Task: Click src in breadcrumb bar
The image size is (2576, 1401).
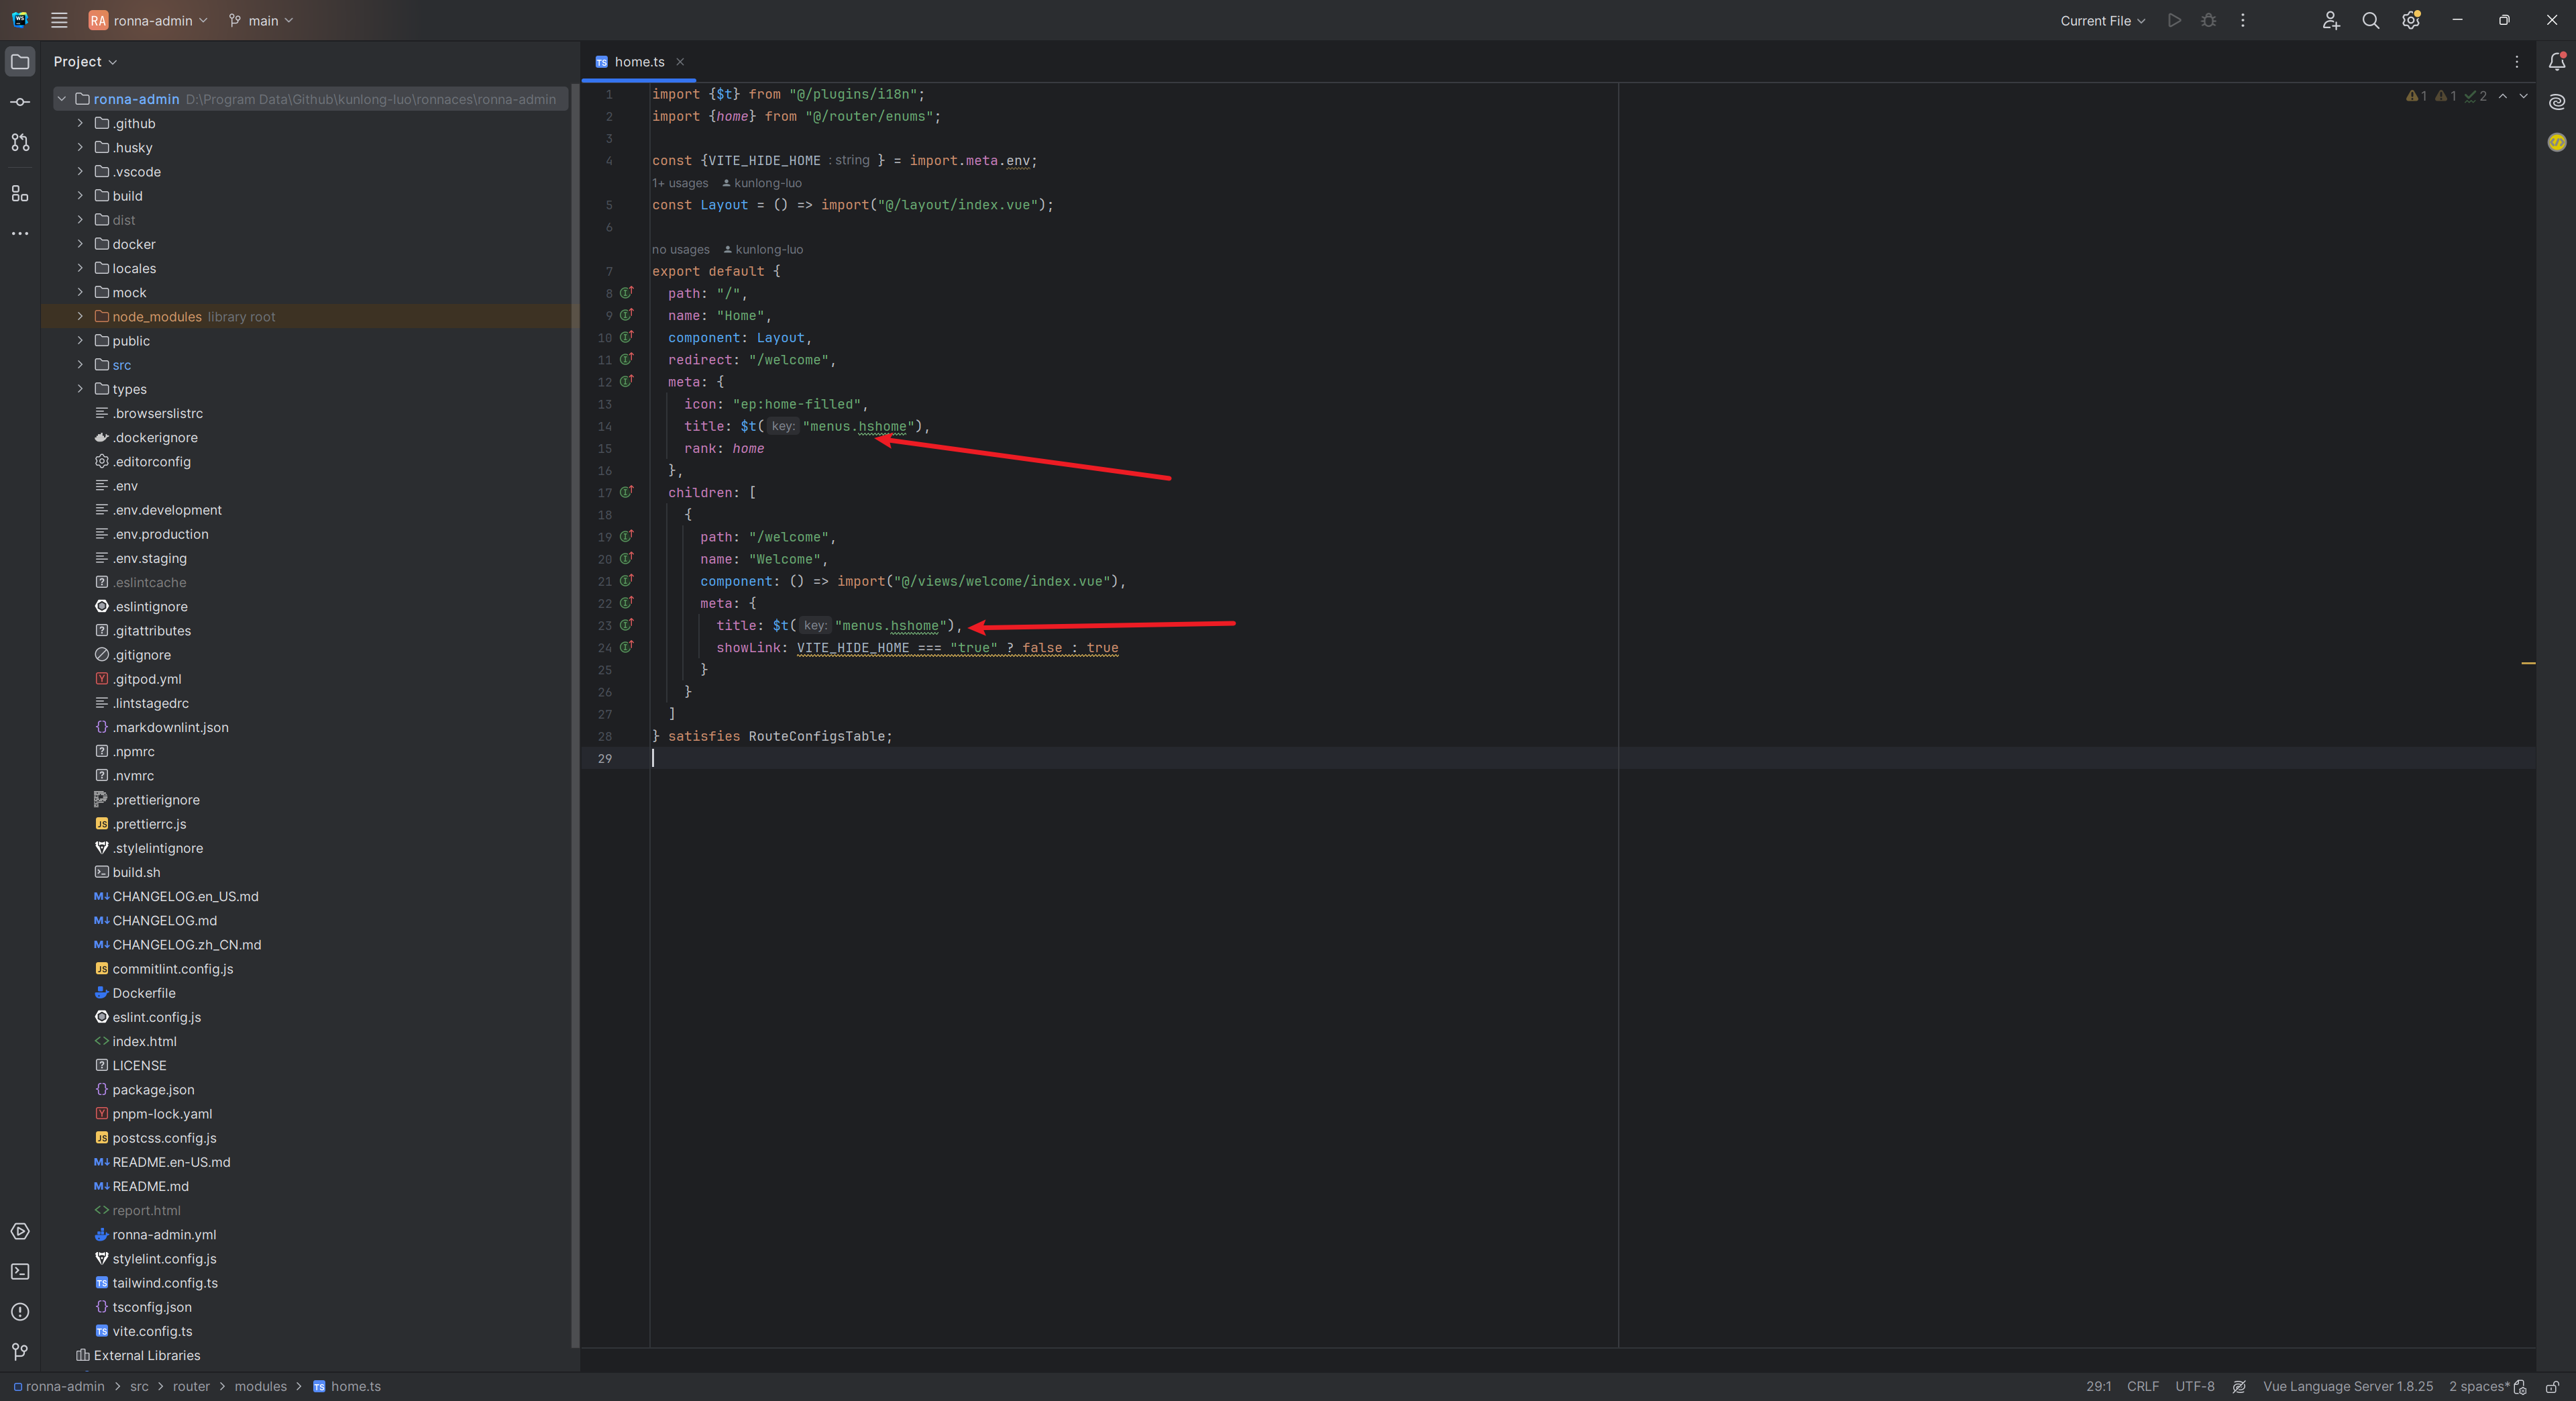Action: [139, 1386]
